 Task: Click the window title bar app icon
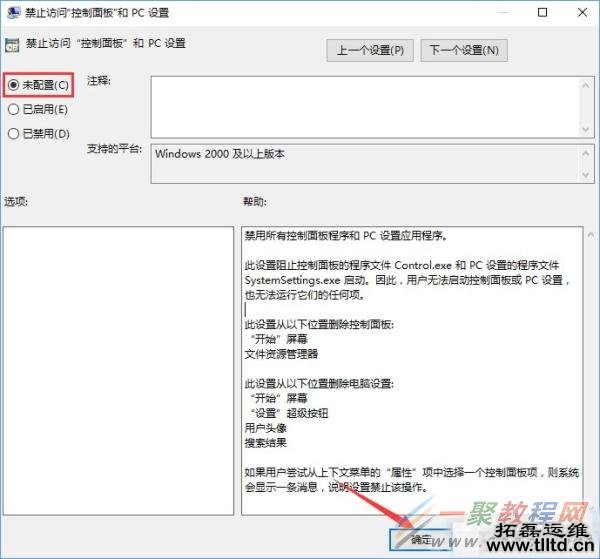point(13,13)
